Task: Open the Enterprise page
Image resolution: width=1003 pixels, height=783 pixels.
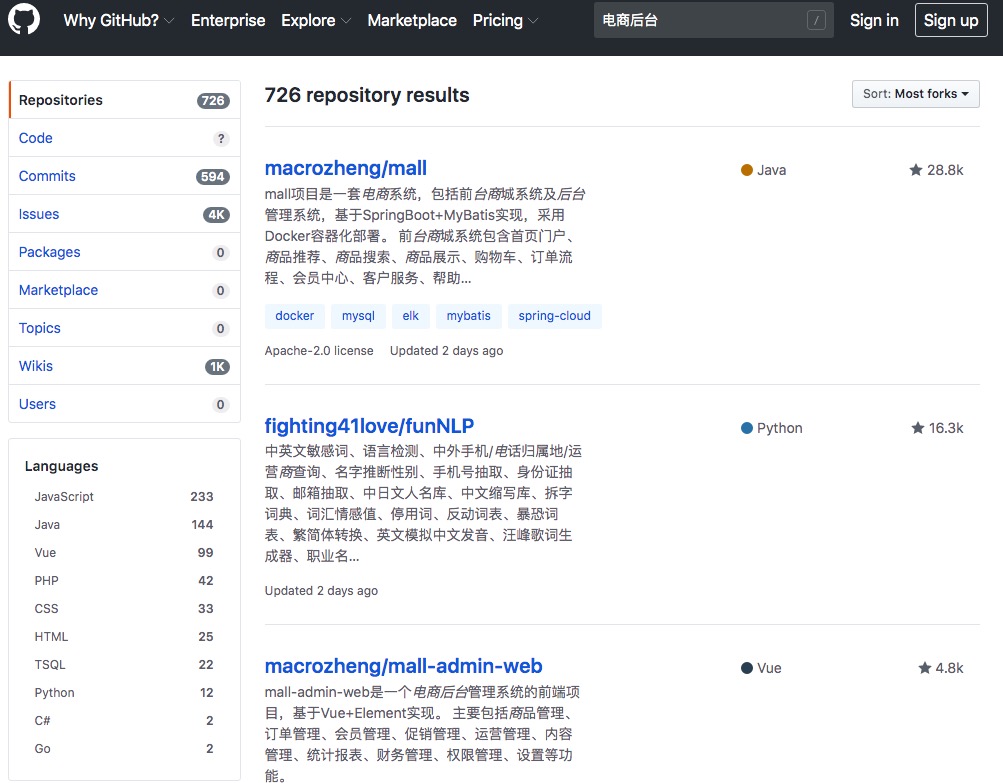Action: (228, 20)
